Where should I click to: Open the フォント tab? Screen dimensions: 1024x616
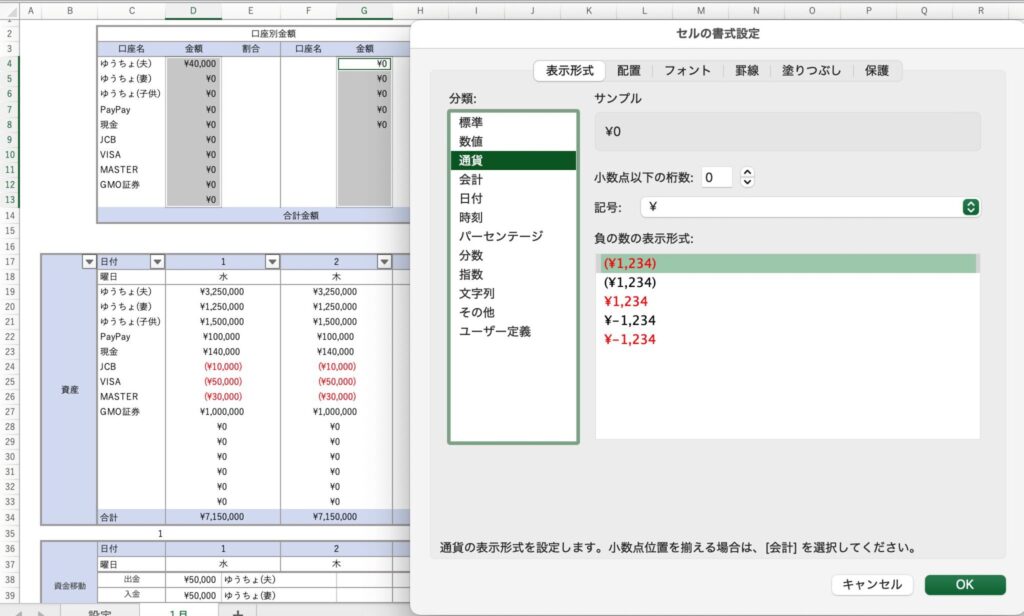(687, 71)
